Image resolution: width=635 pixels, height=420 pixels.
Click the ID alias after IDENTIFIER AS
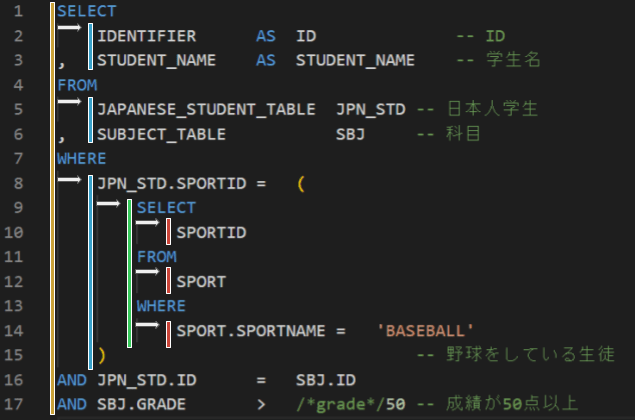[x=306, y=36]
